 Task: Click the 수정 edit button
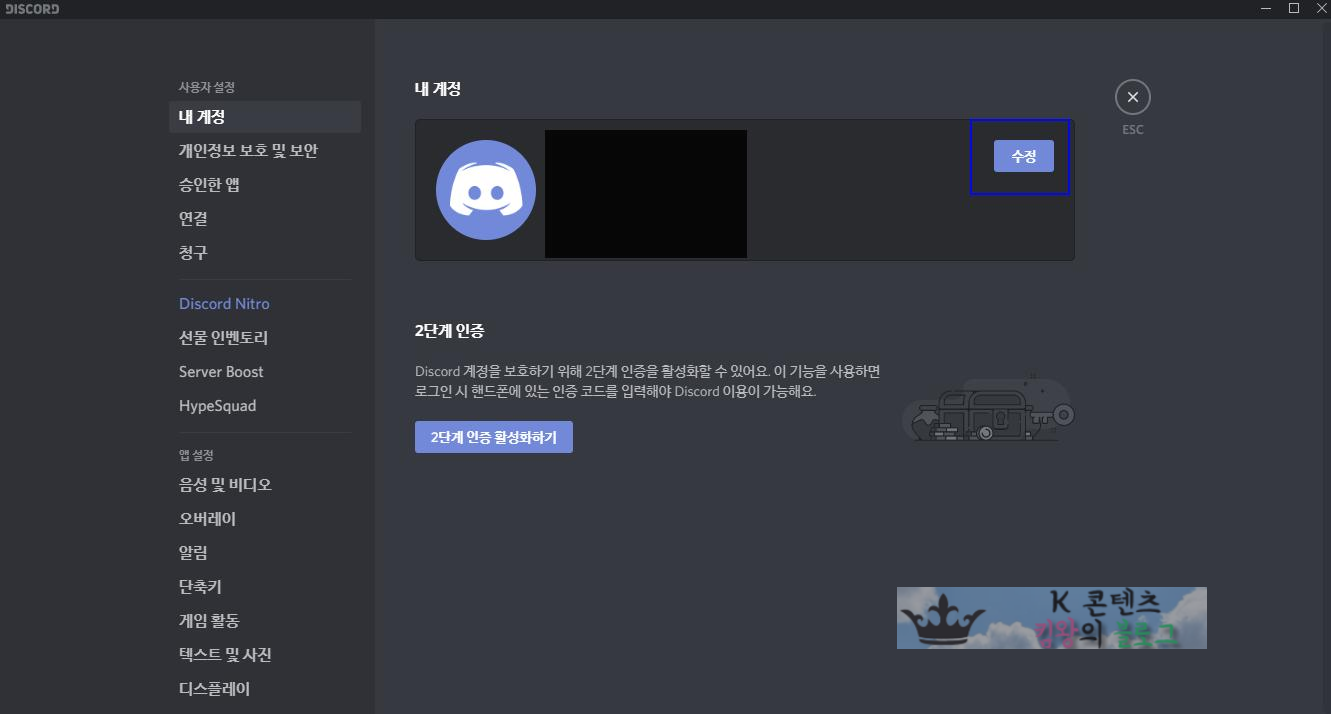(1023, 156)
